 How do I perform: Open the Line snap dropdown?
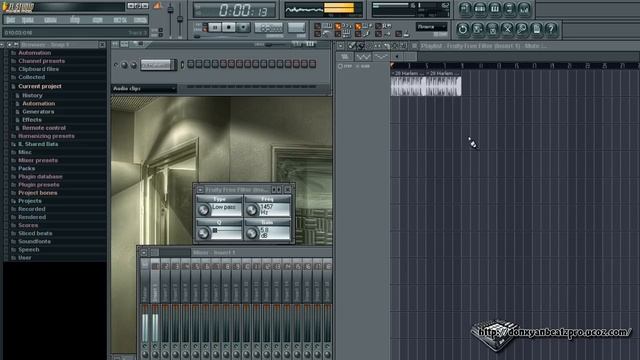coord(431,27)
